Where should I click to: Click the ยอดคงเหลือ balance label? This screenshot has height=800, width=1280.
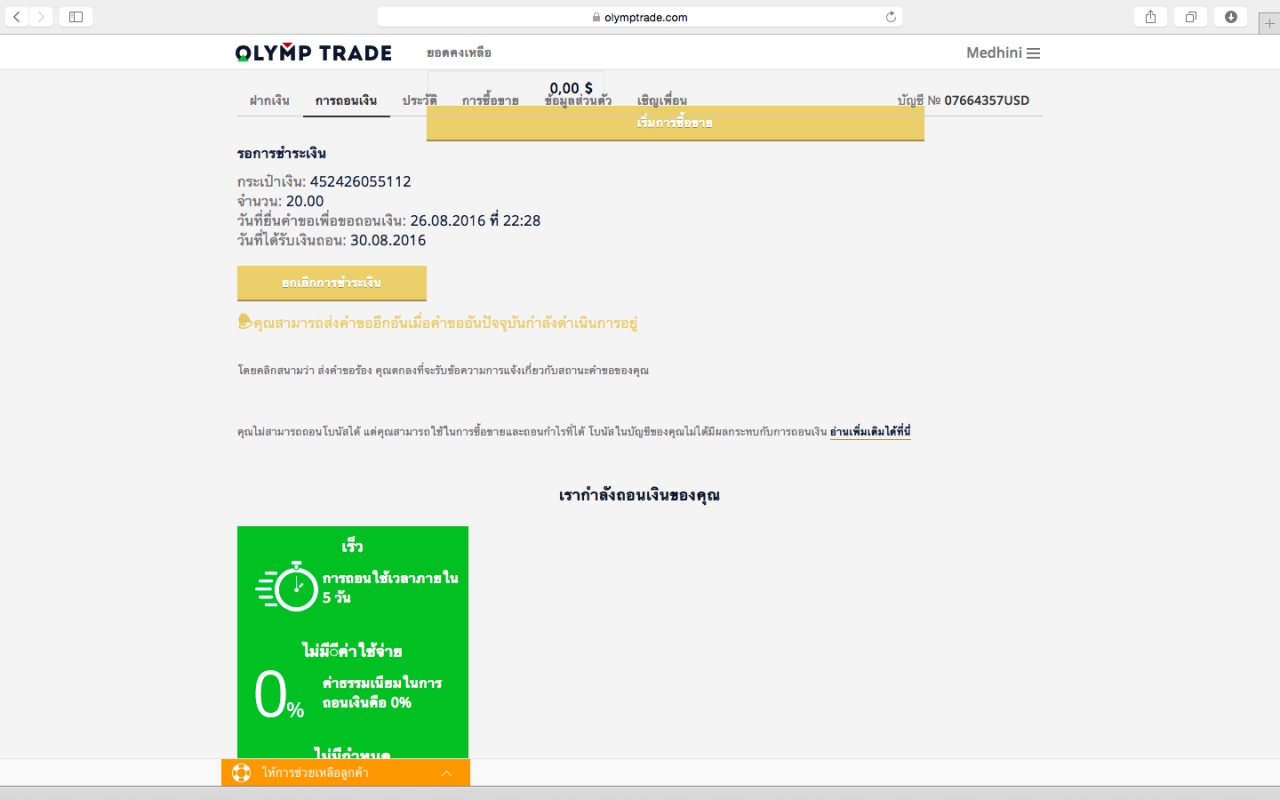coord(459,53)
